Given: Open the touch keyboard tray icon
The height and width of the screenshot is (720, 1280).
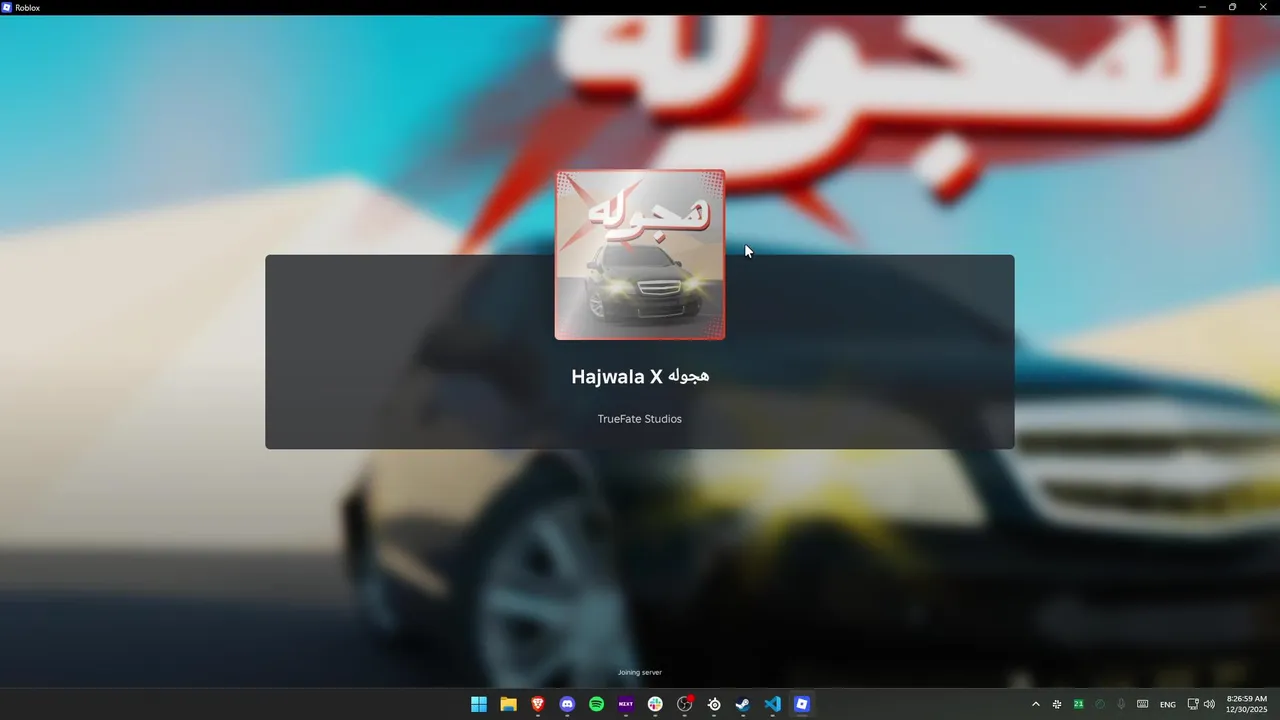Looking at the screenshot, I should (1142, 704).
